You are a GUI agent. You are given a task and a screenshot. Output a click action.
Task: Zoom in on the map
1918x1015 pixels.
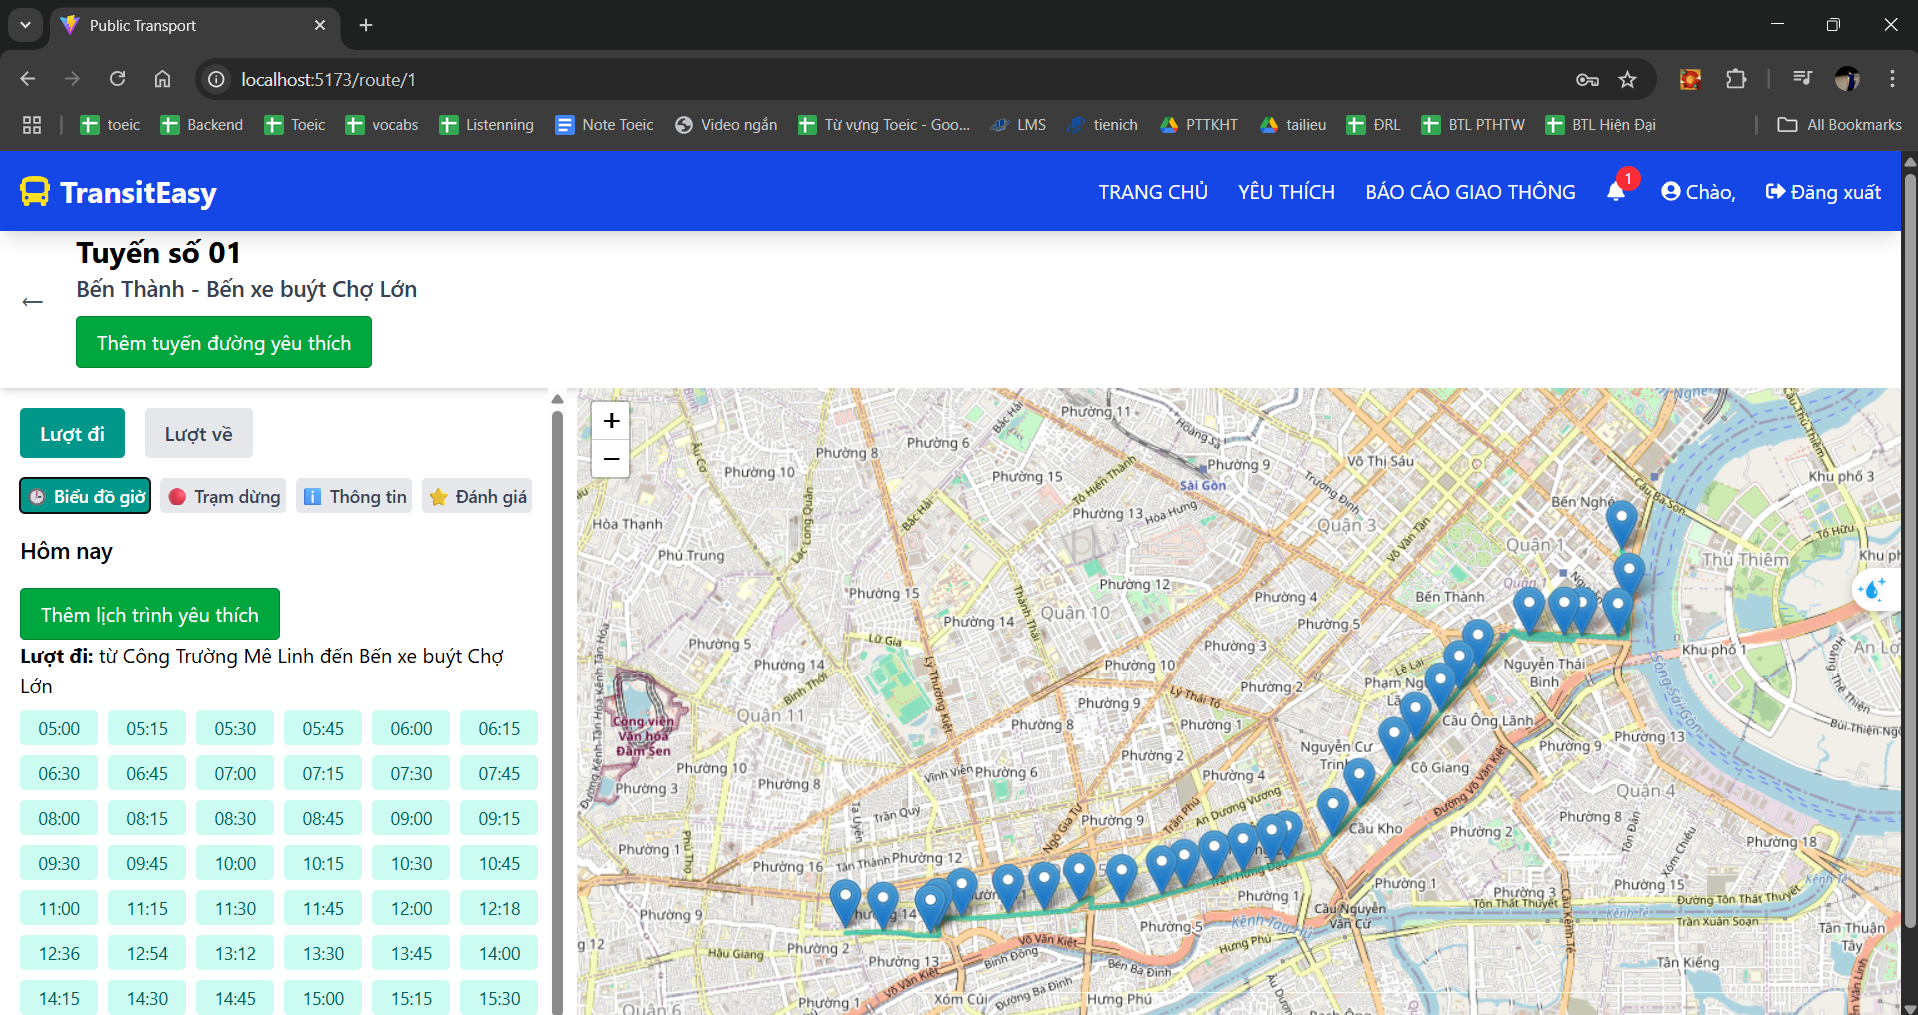[x=611, y=421]
